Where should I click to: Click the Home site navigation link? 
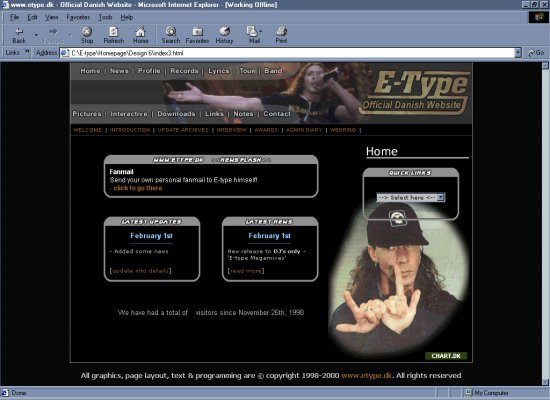90,71
